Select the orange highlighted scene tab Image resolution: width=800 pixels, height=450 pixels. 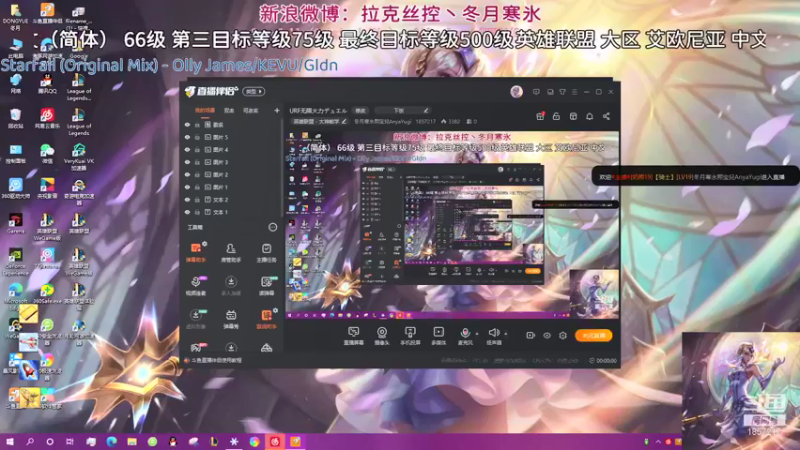(205, 110)
